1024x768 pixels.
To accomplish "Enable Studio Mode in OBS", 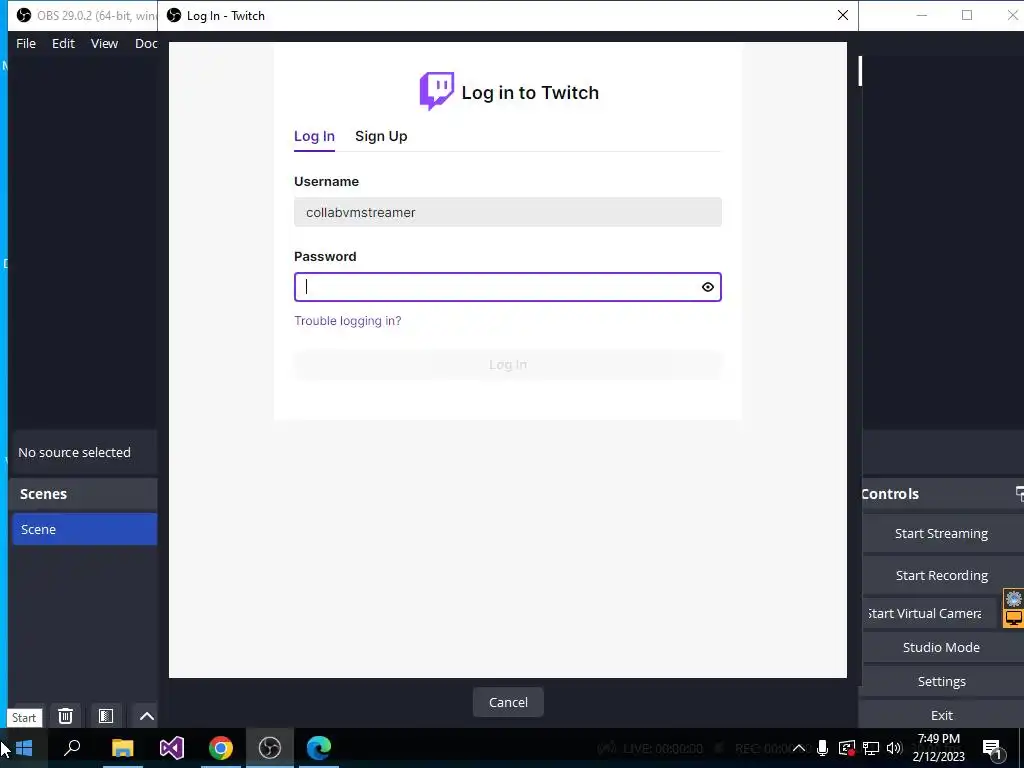I will (941, 647).
